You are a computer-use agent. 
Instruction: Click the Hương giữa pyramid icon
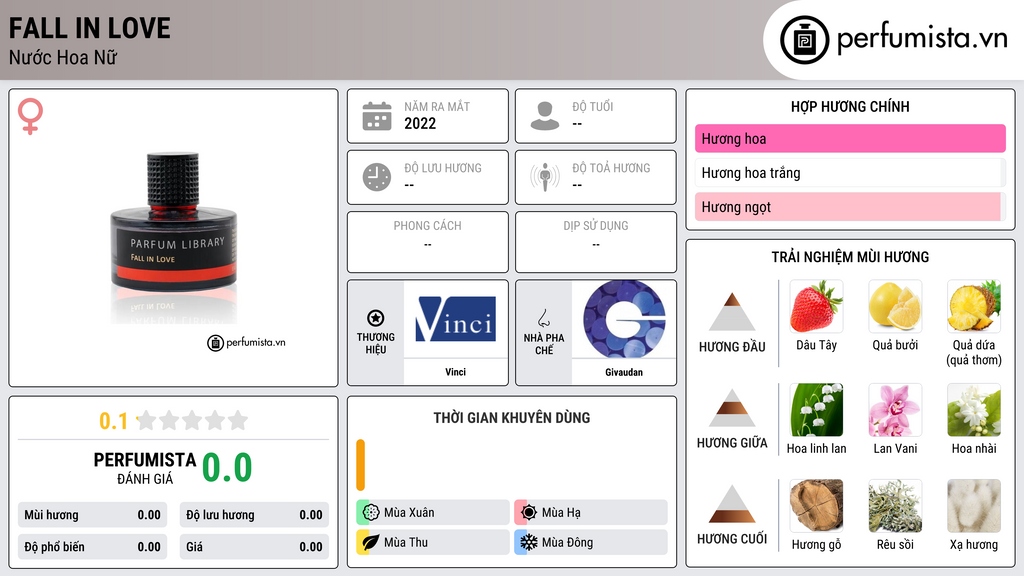click(x=731, y=408)
